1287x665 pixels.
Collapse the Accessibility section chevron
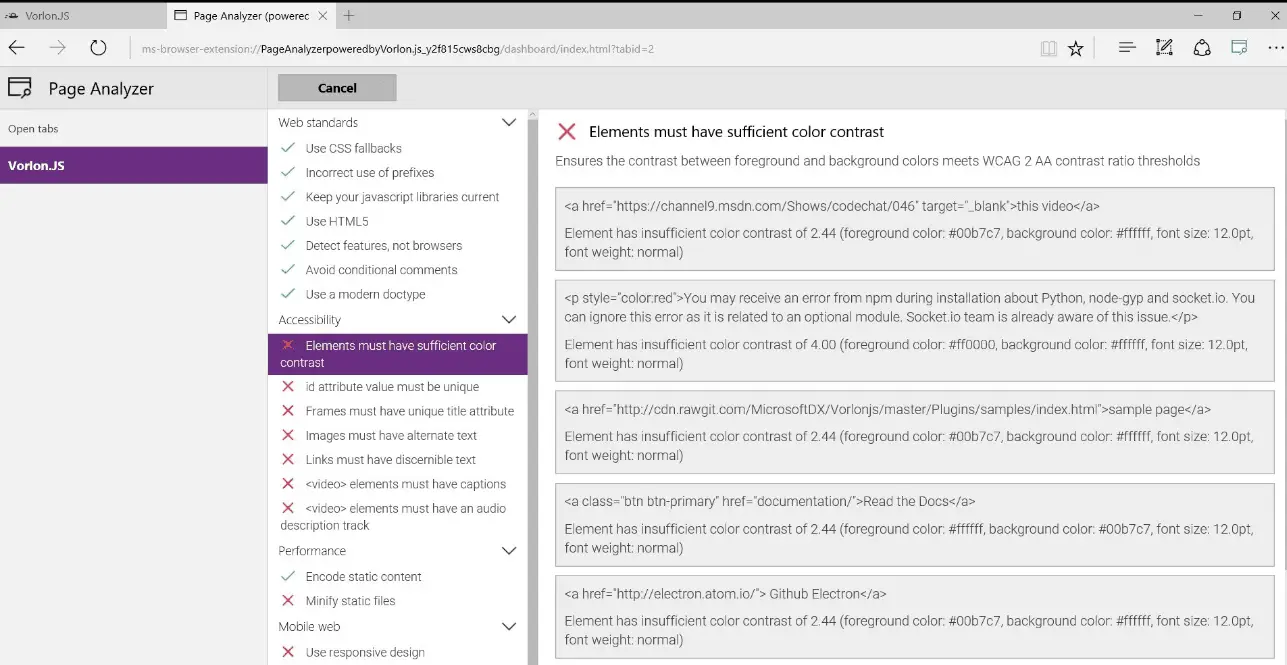pyautogui.click(x=508, y=320)
